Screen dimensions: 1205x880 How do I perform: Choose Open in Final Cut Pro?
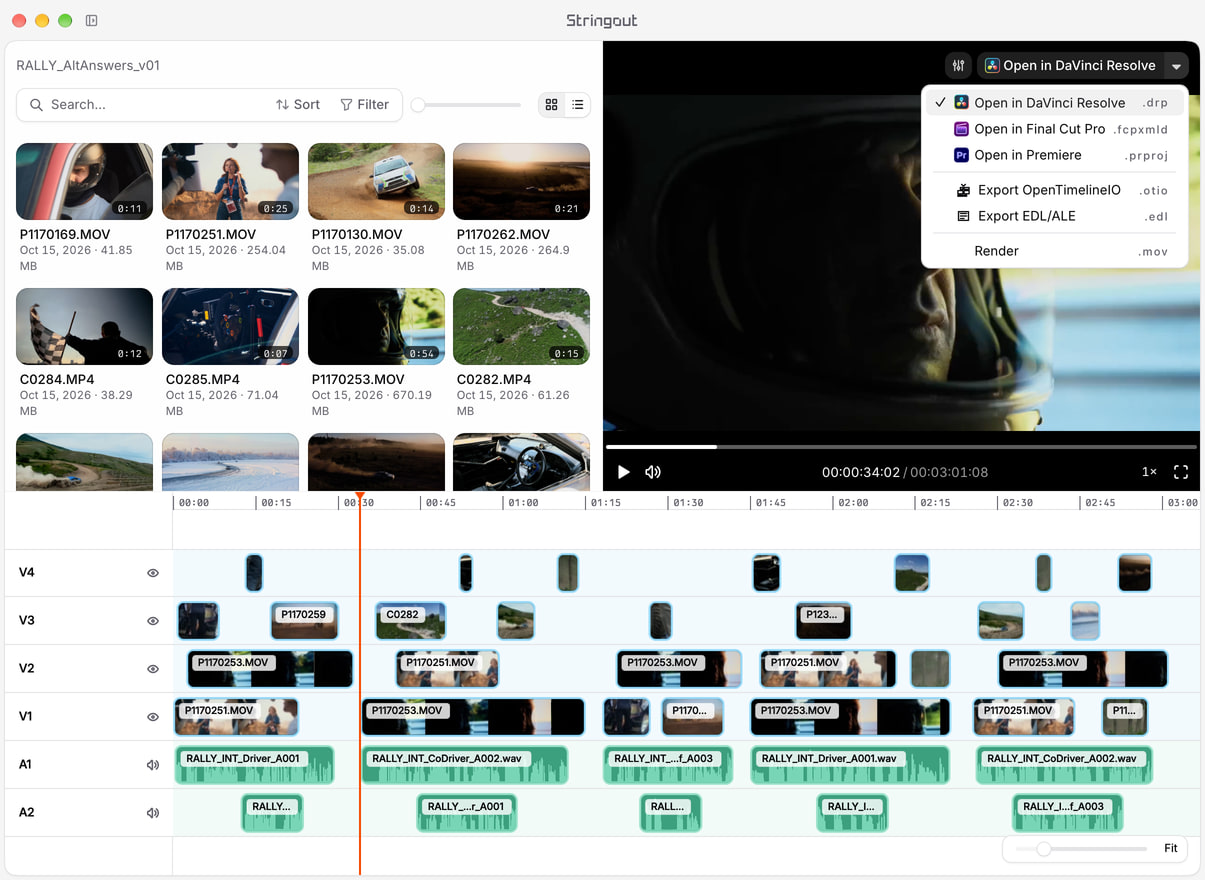point(1055,129)
